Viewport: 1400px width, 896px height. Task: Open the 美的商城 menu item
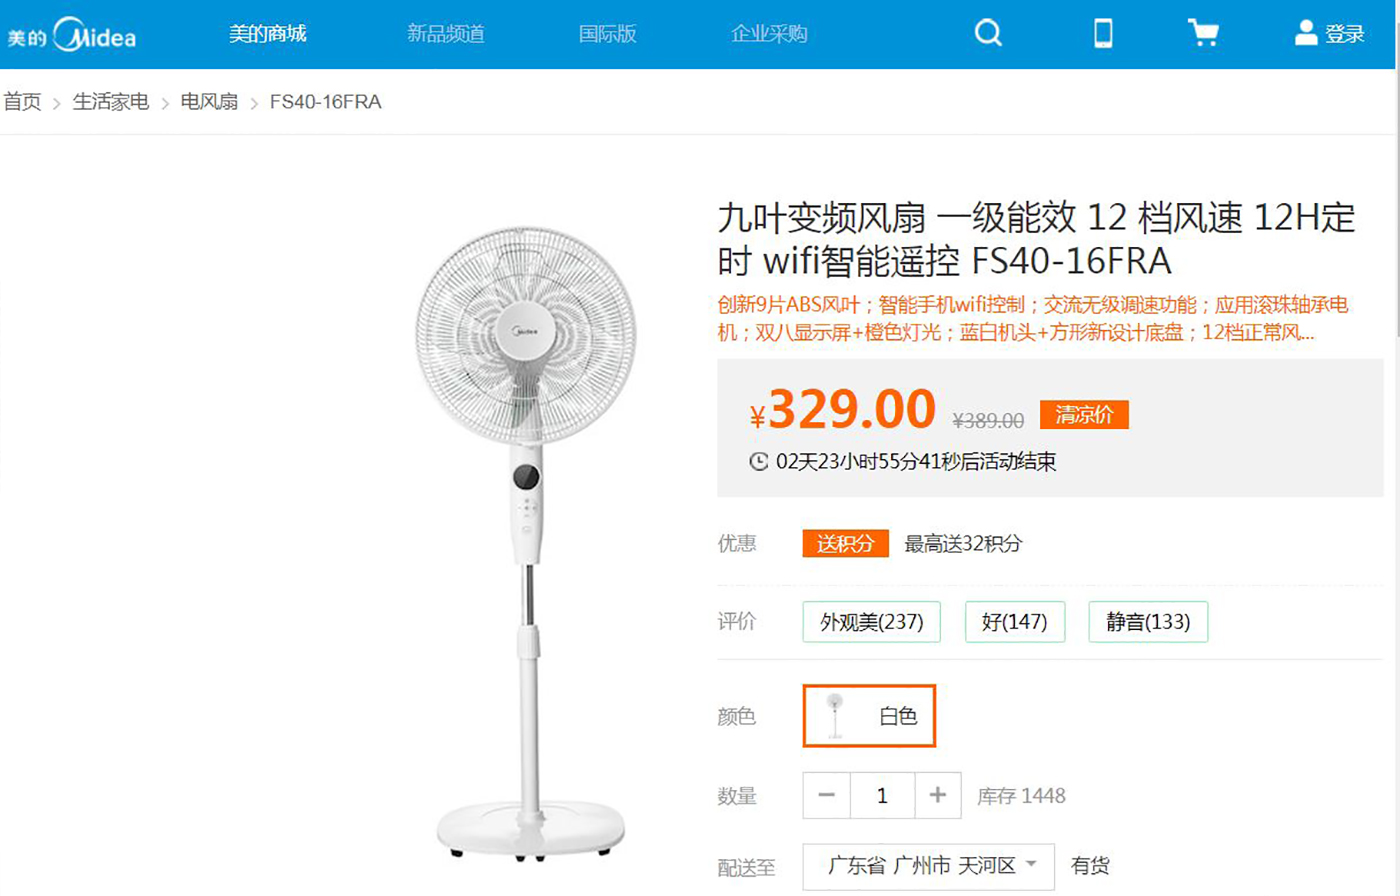click(267, 34)
